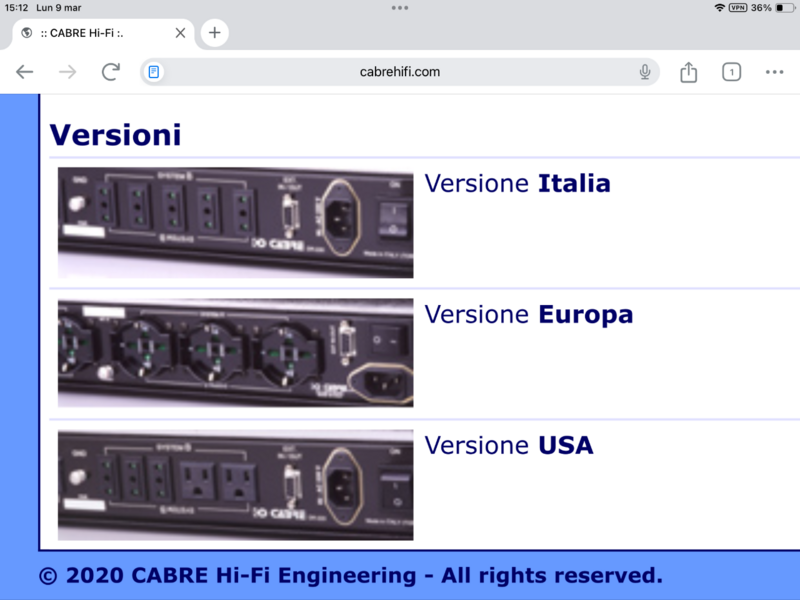Open the Versione Europa product photo

coord(235,353)
